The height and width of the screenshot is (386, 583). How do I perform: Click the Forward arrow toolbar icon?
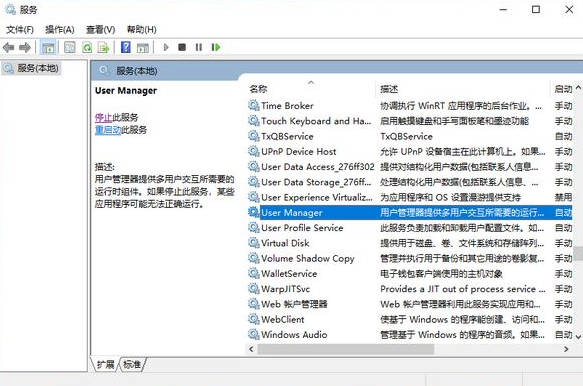click(25, 47)
